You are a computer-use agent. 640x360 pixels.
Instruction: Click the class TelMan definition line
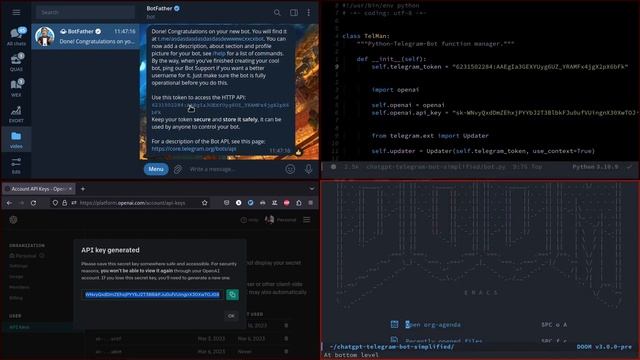(366, 36)
